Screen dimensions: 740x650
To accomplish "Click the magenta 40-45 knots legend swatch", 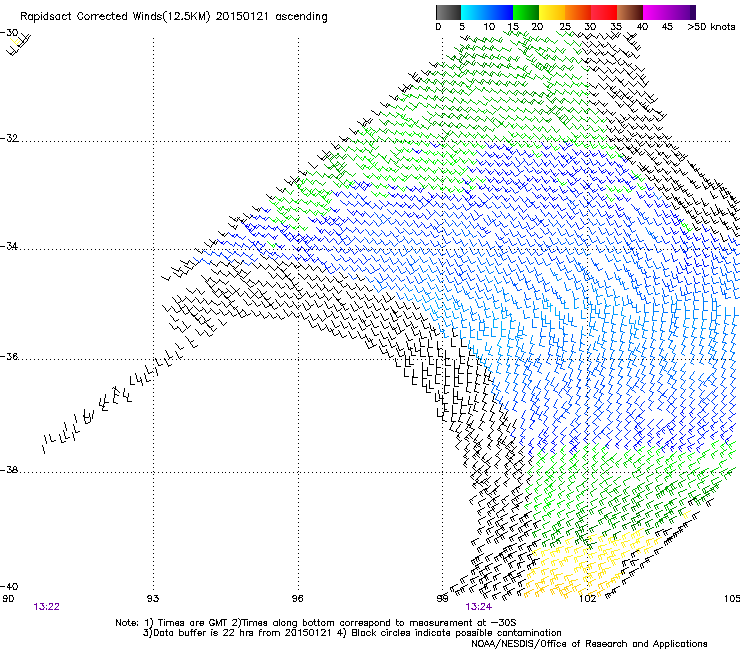I will [x=656, y=12].
